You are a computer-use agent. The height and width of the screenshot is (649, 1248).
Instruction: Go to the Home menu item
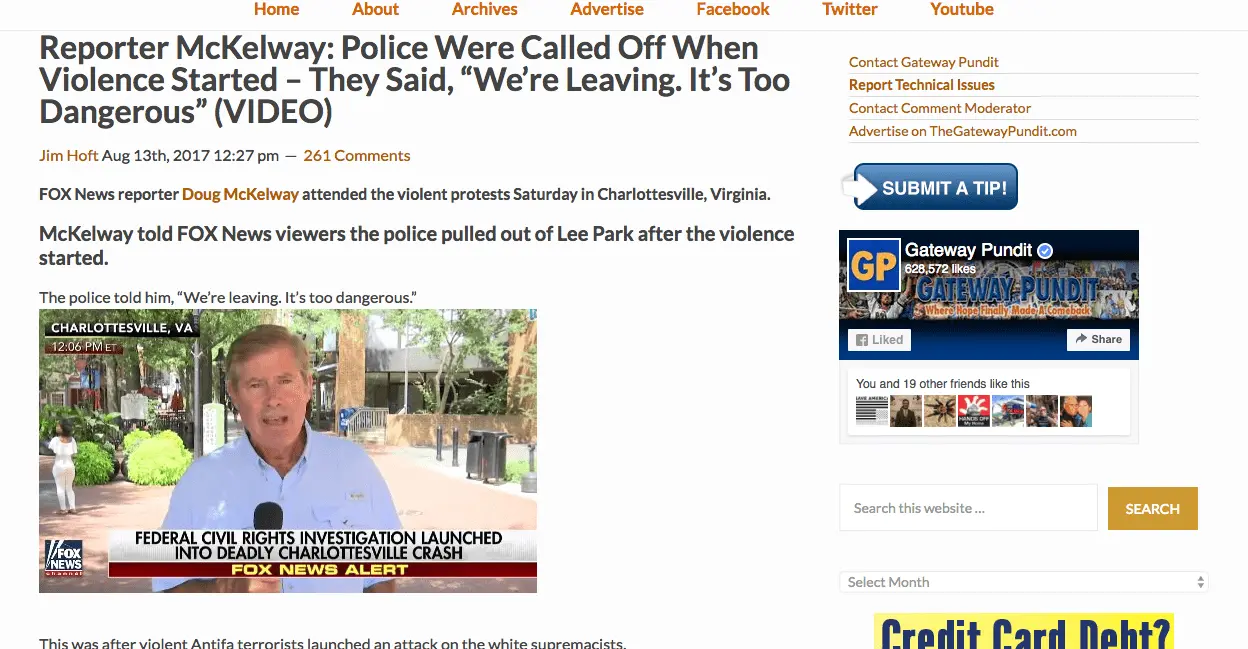pyautogui.click(x=277, y=9)
